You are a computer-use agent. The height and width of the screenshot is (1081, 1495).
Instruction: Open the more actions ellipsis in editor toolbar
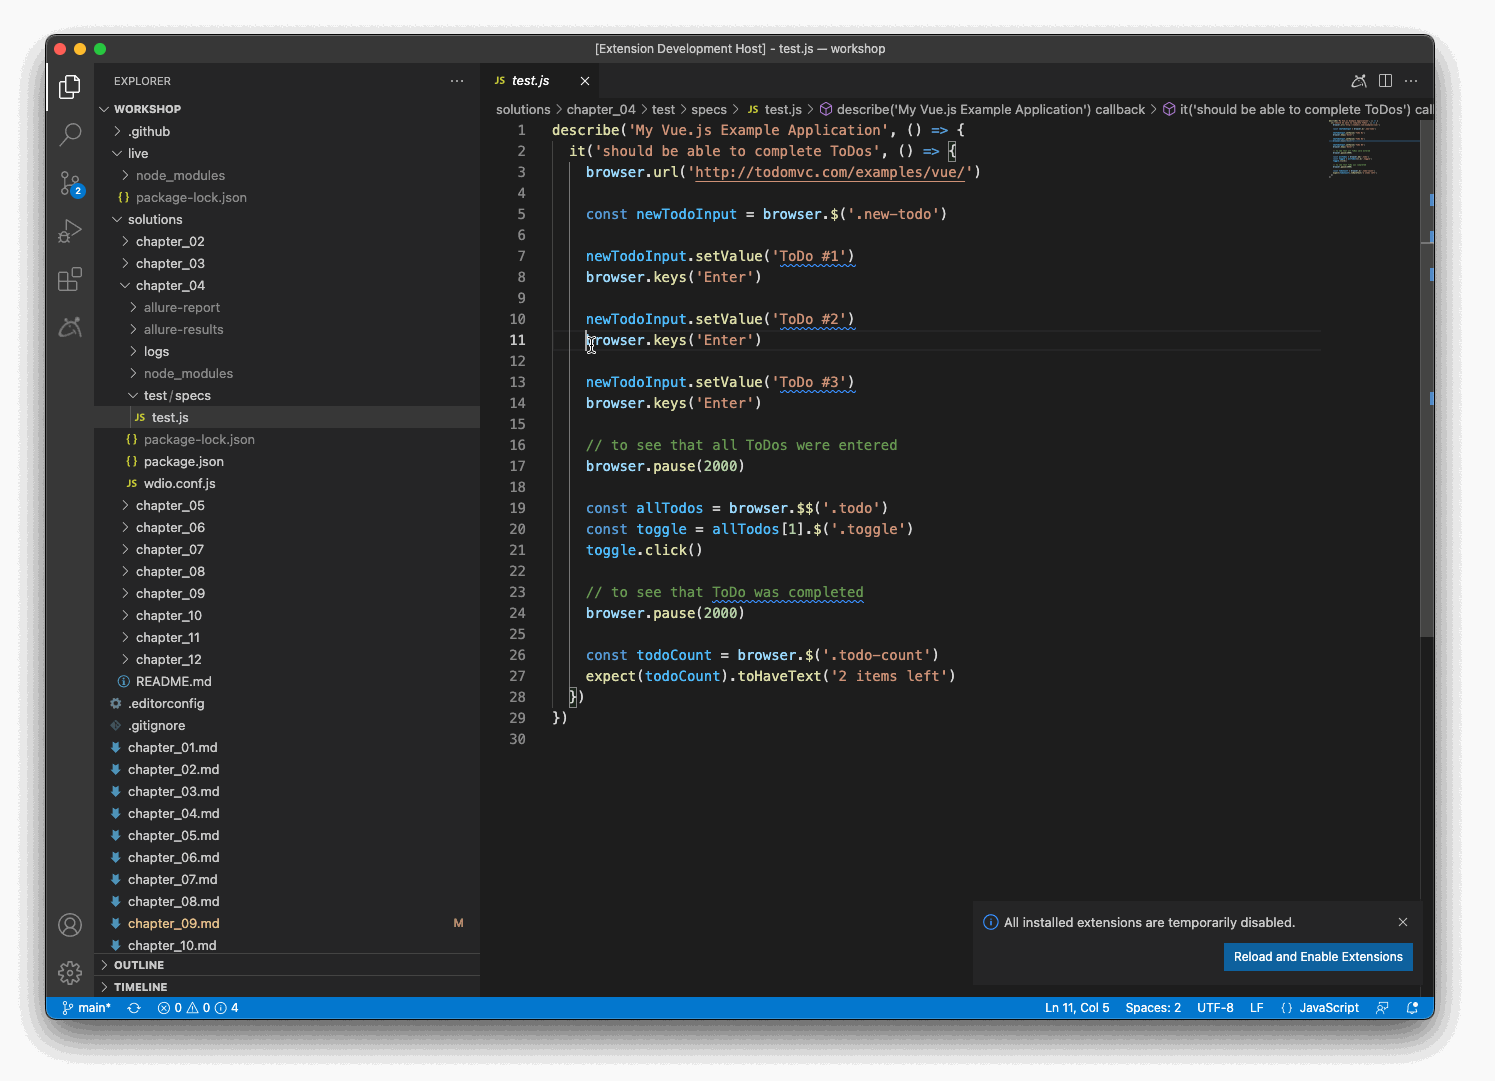coord(1411,81)
